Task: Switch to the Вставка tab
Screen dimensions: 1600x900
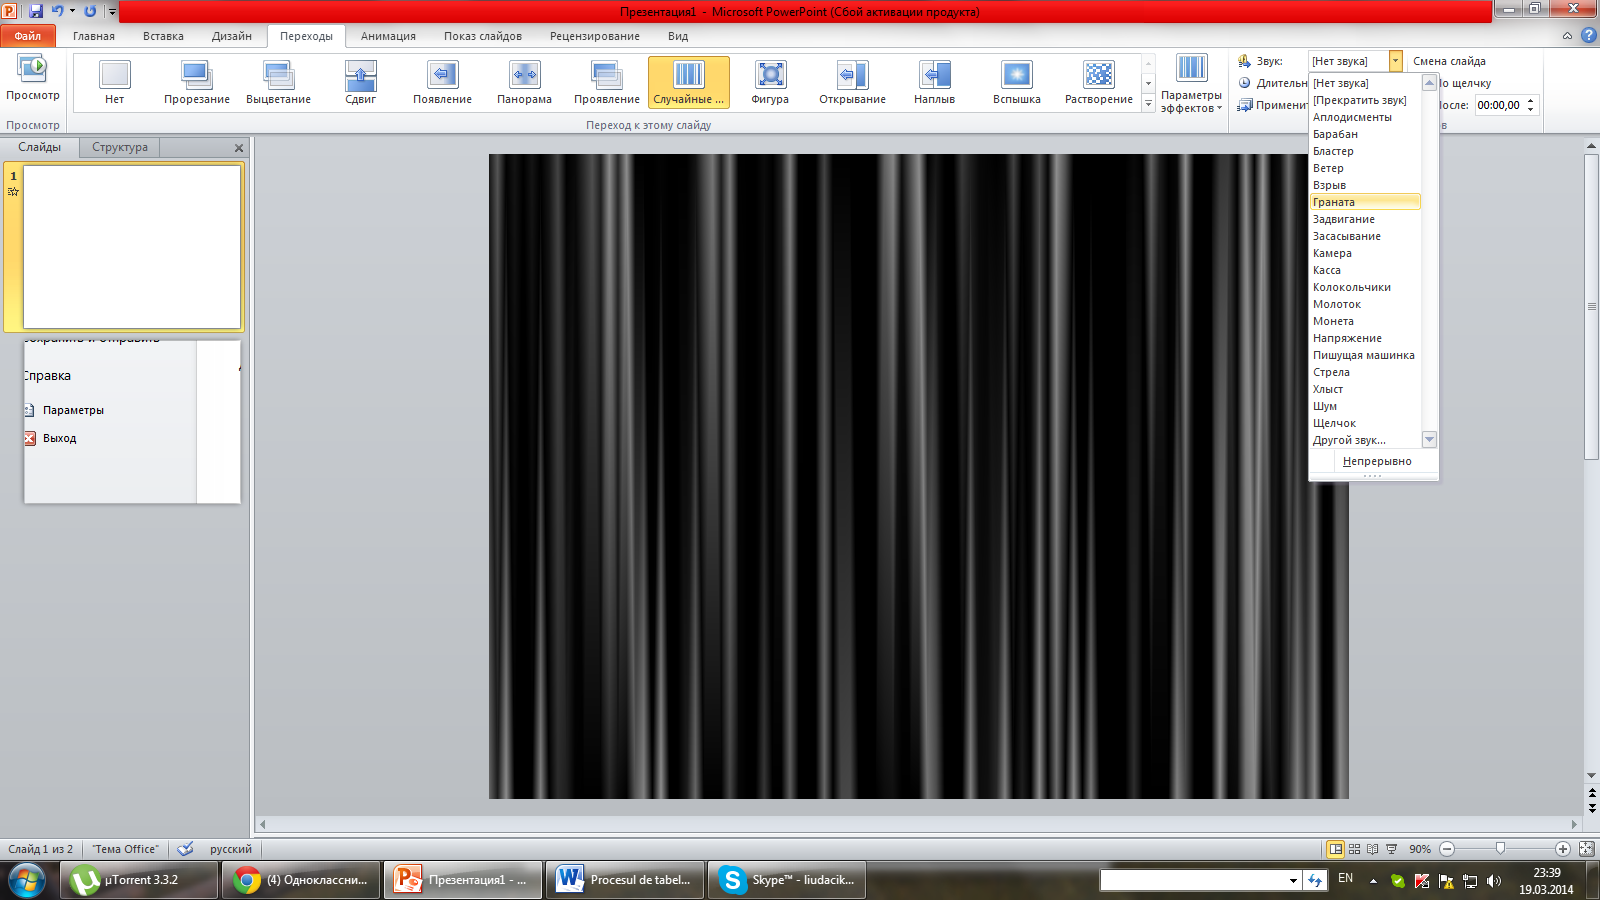Action: 163,36
